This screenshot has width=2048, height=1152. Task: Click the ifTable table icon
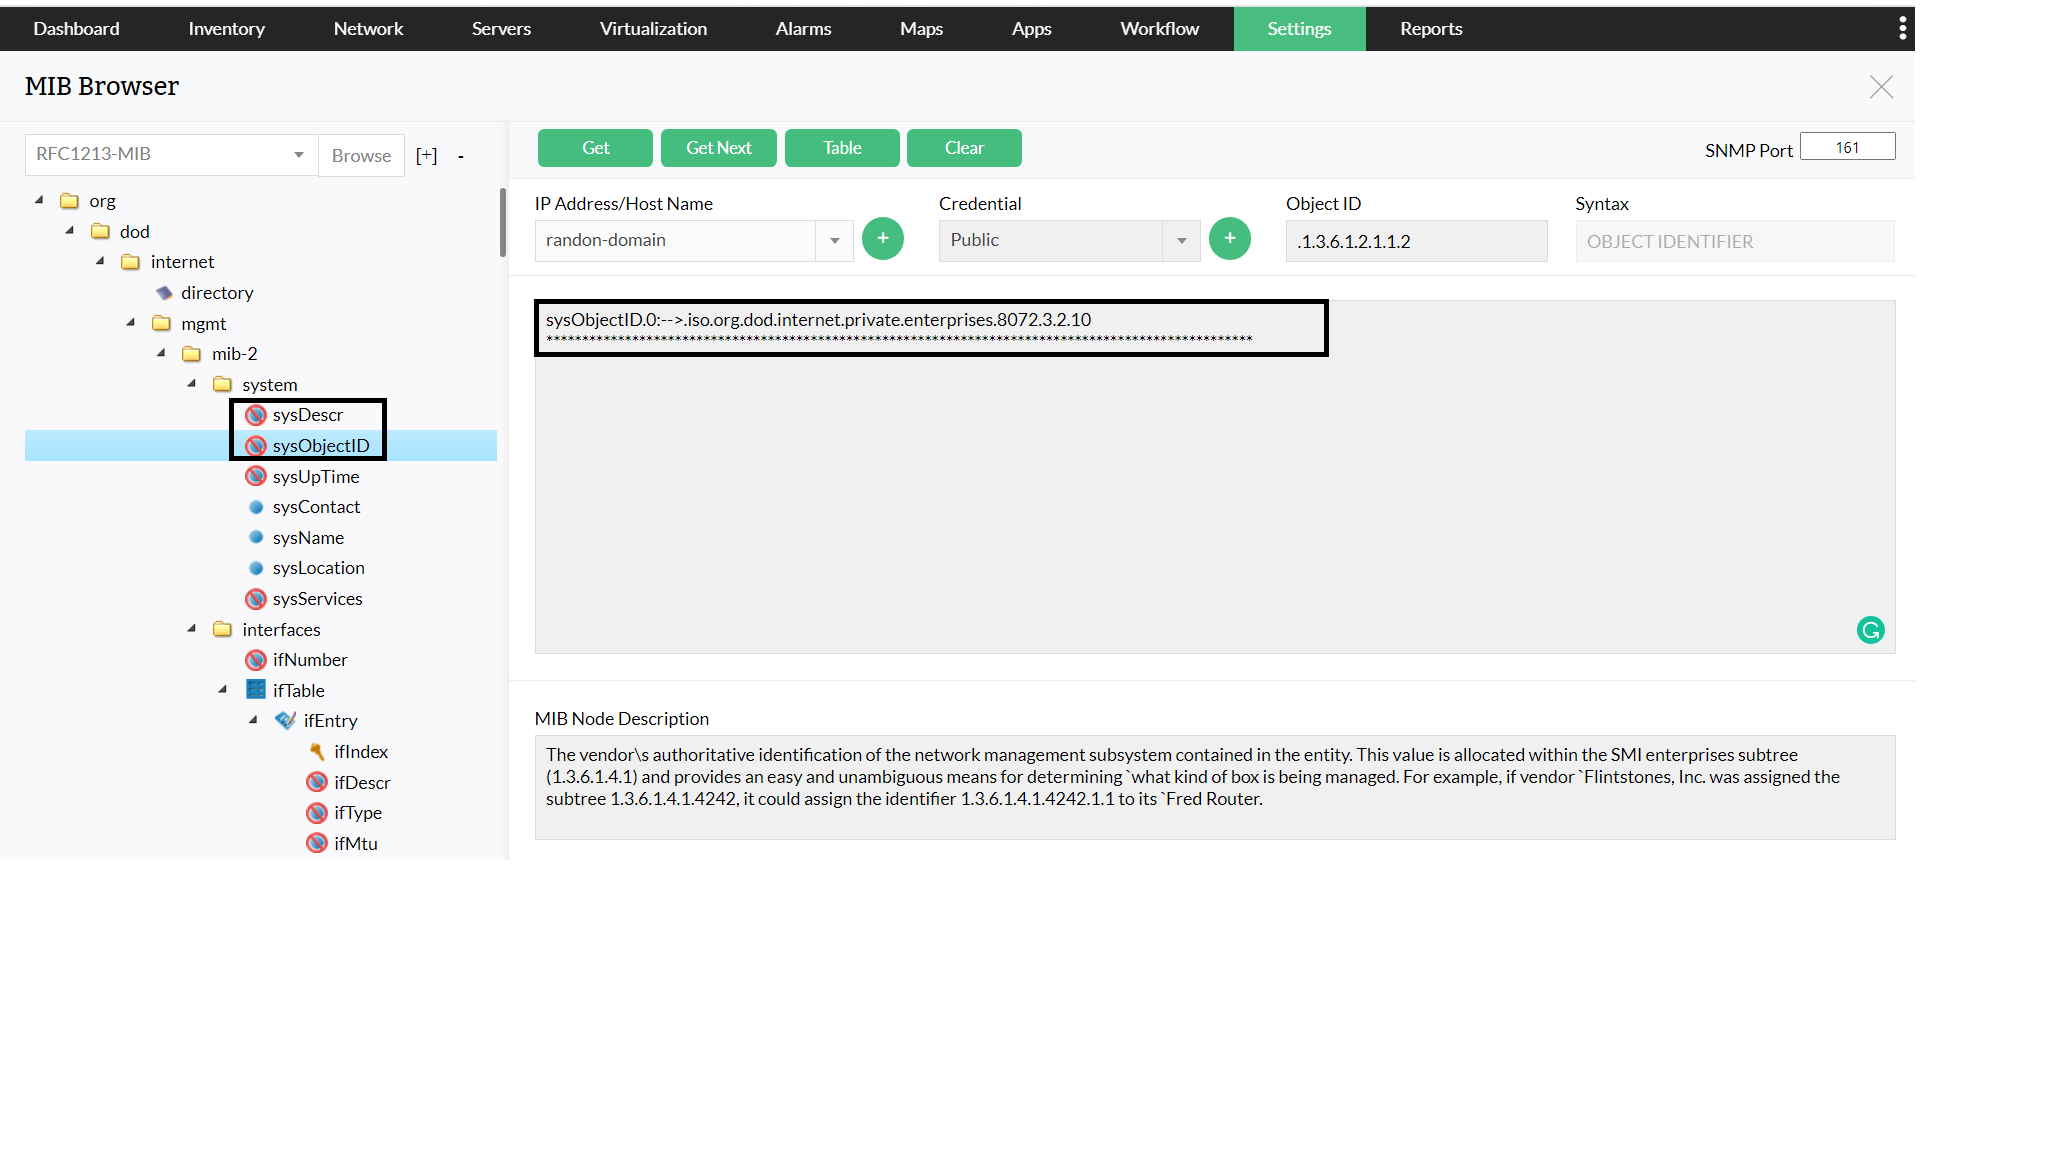(256, 690)
